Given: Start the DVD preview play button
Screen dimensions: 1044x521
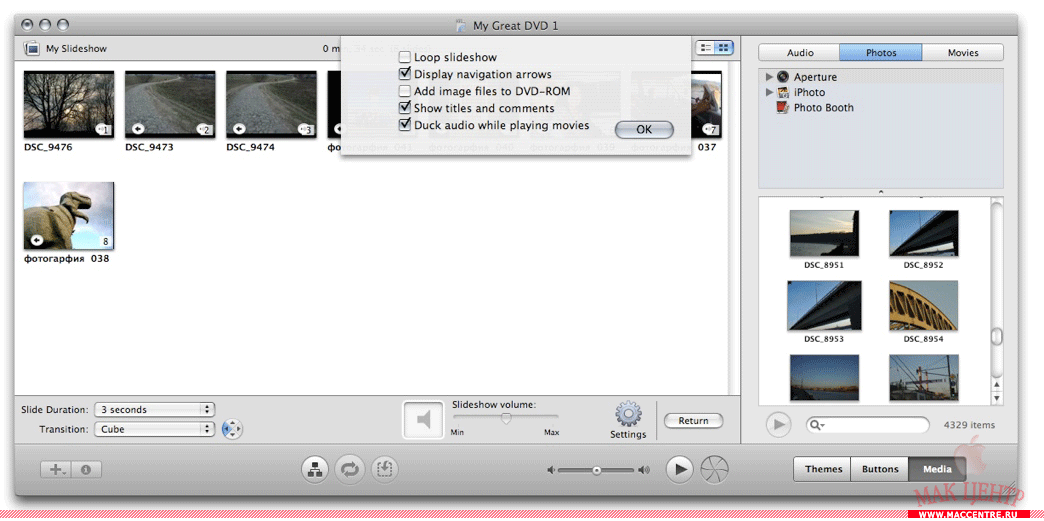Looking at the screenshot, I should [x=679, y=470].
